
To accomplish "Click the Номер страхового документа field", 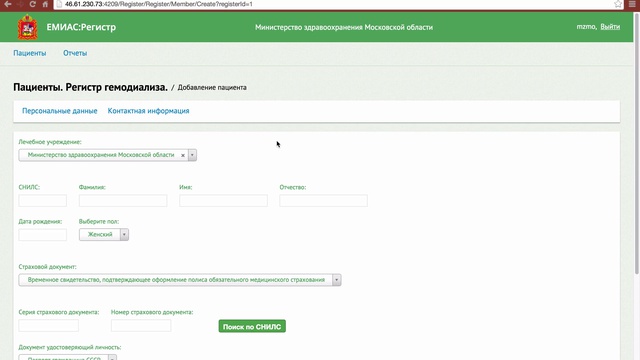I will click(141, 325).
